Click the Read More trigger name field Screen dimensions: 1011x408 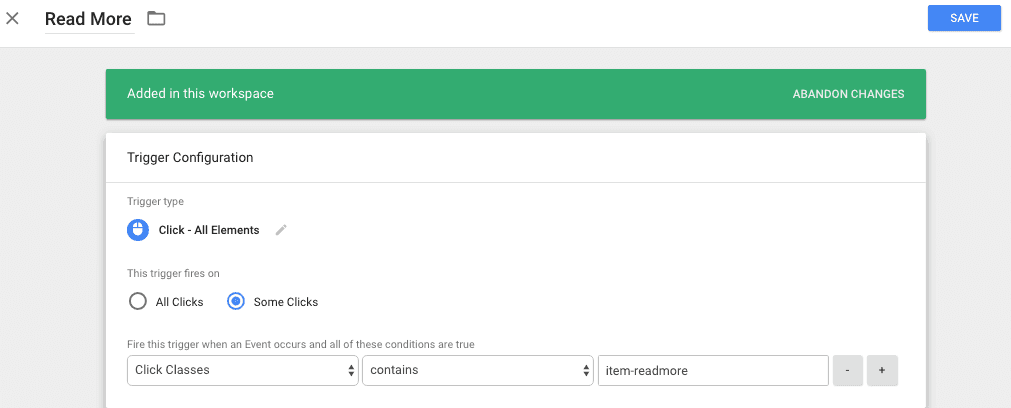[88, 19]
